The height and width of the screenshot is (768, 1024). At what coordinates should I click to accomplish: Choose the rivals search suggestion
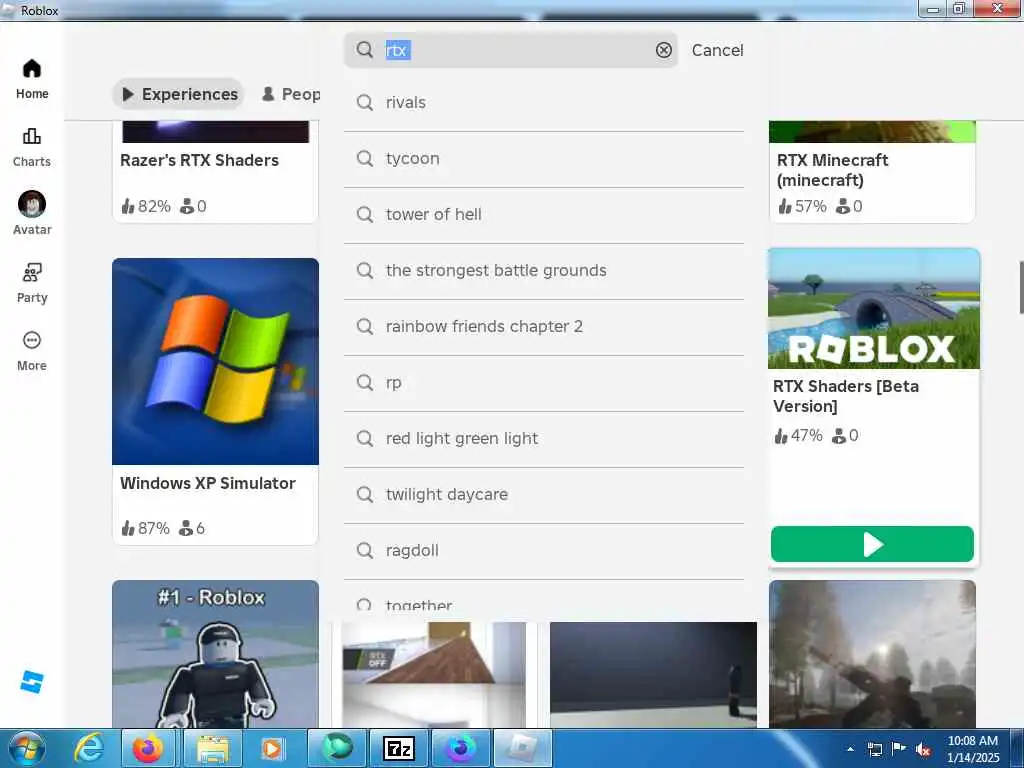coord(543,103)
